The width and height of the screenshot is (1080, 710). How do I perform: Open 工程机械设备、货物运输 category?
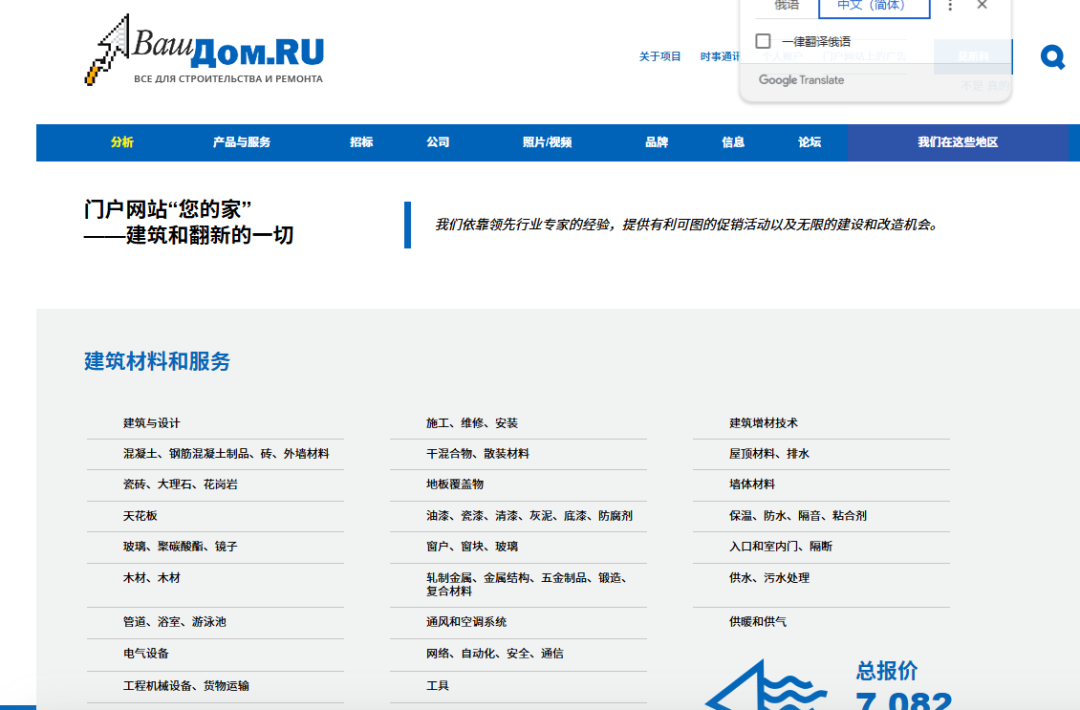pyautogui.click(x=186, y=686)
